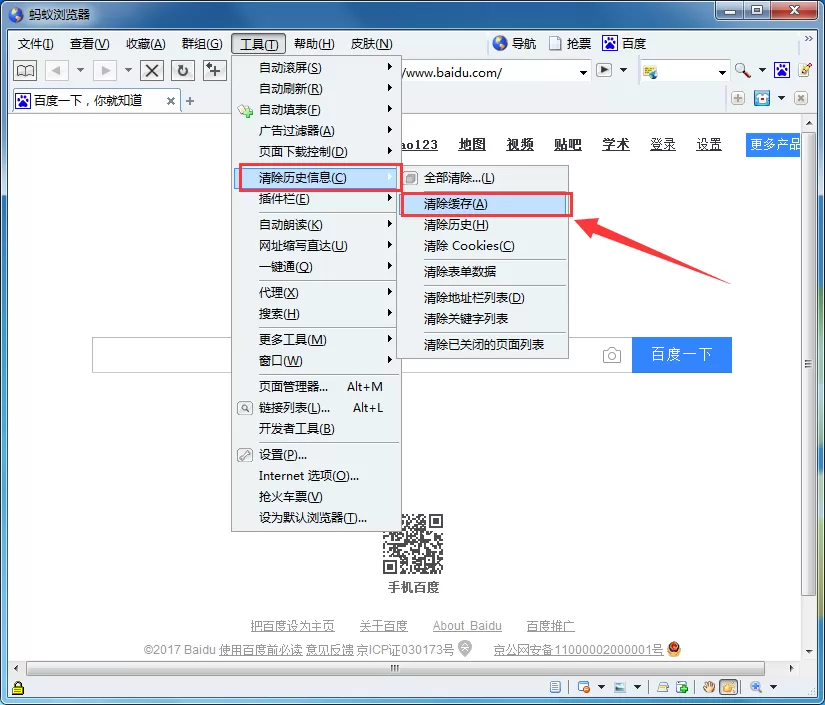
Task: Open a new page with the plus-arrow toolbar icon
Action: 214,70
